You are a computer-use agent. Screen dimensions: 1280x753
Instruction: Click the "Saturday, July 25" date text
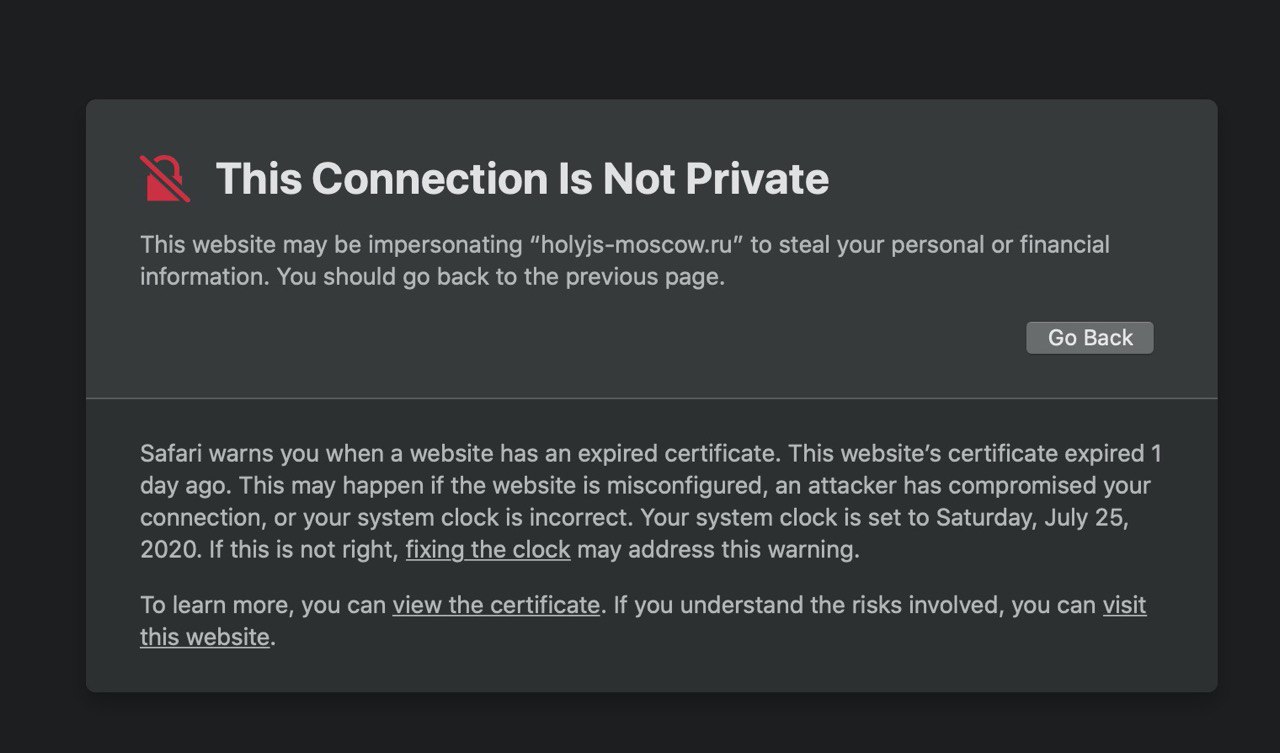pyautogui.click(x=1032, y=518)
